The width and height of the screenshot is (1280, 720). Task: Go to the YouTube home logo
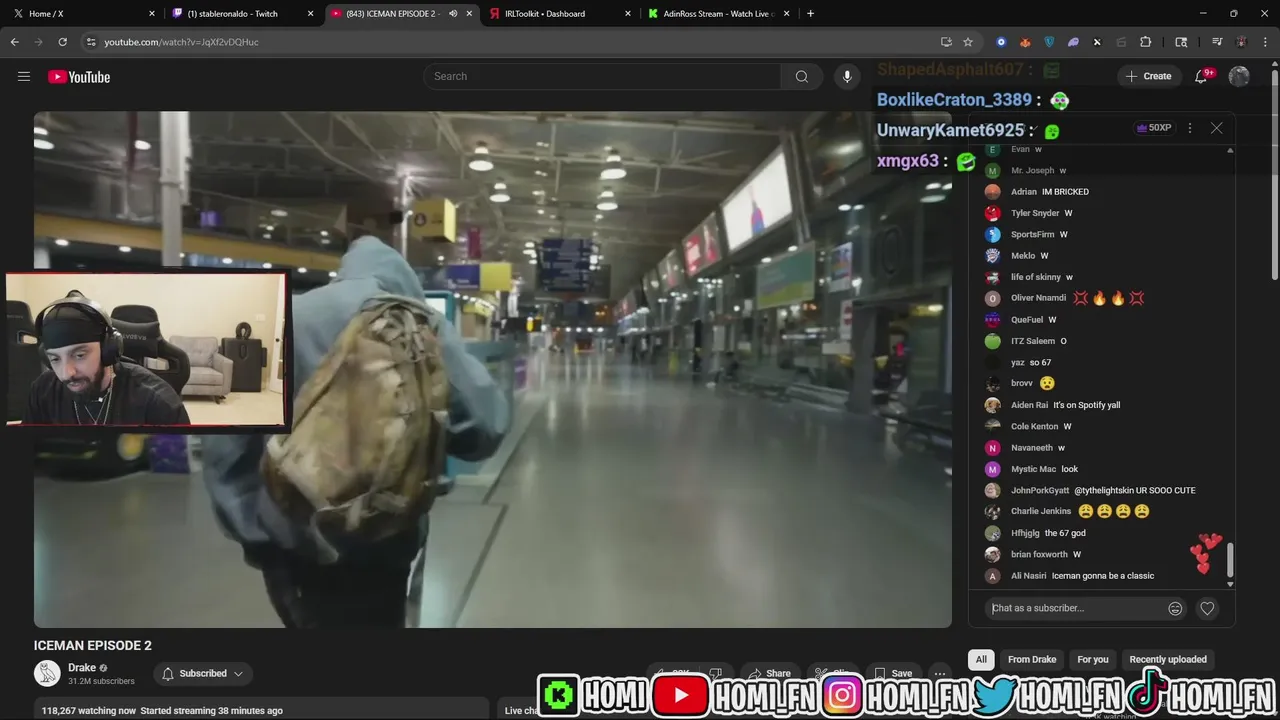pos(79,77)
